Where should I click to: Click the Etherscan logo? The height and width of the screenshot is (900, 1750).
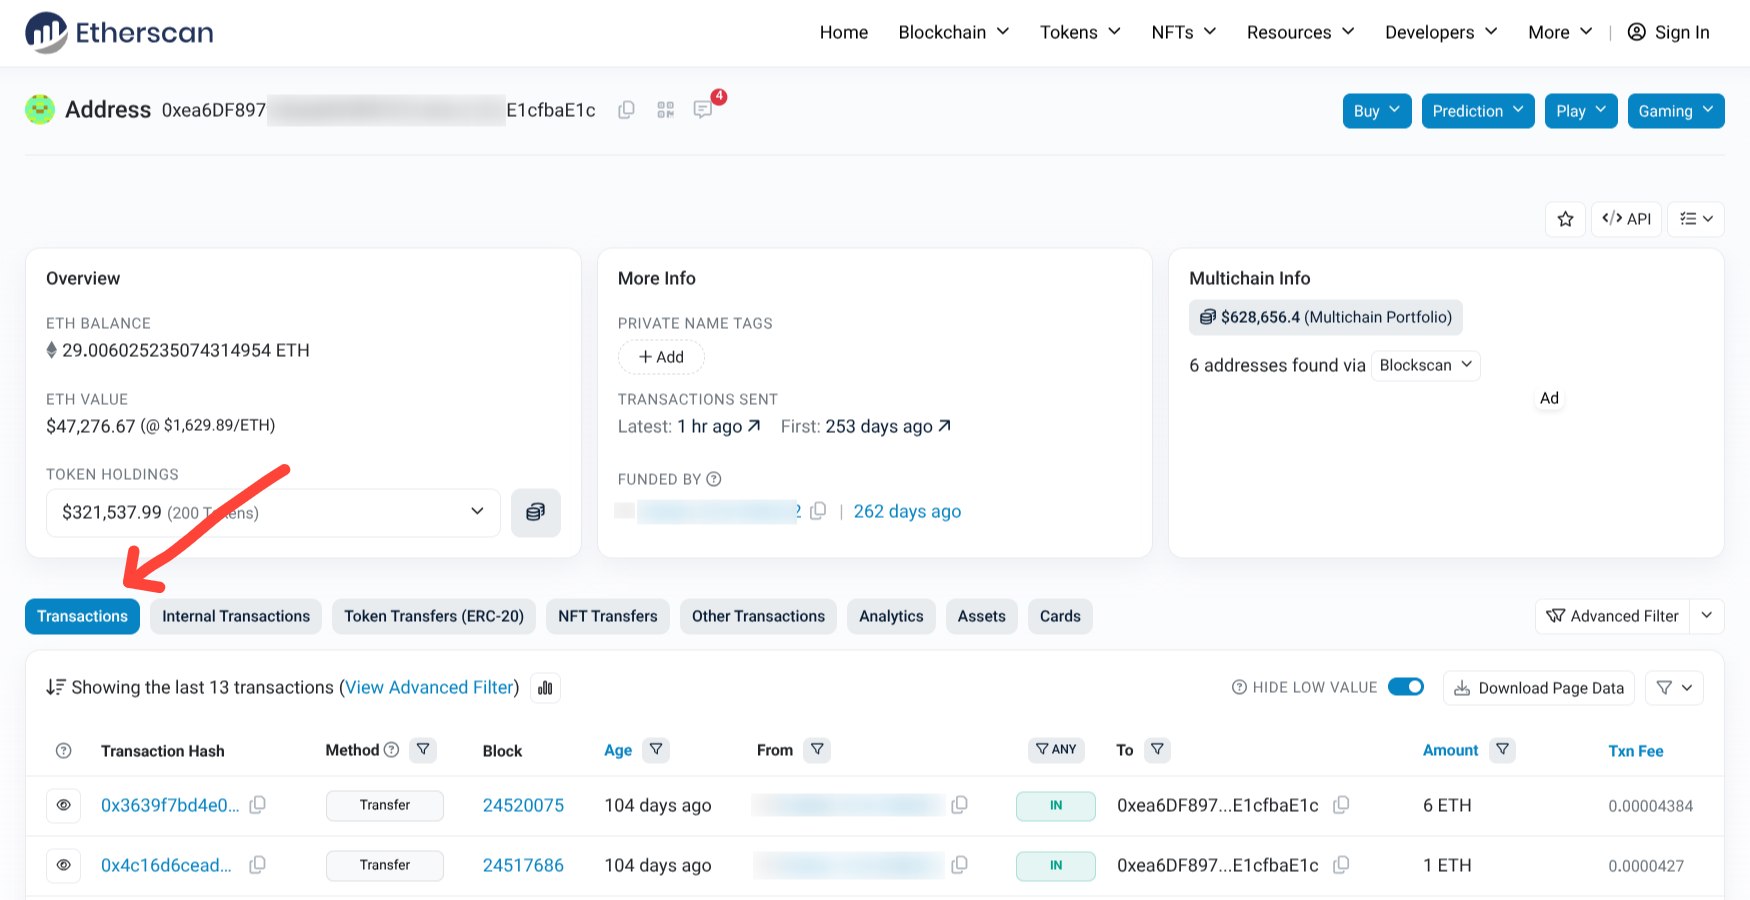pyautogui.click(x=119, y=33)
